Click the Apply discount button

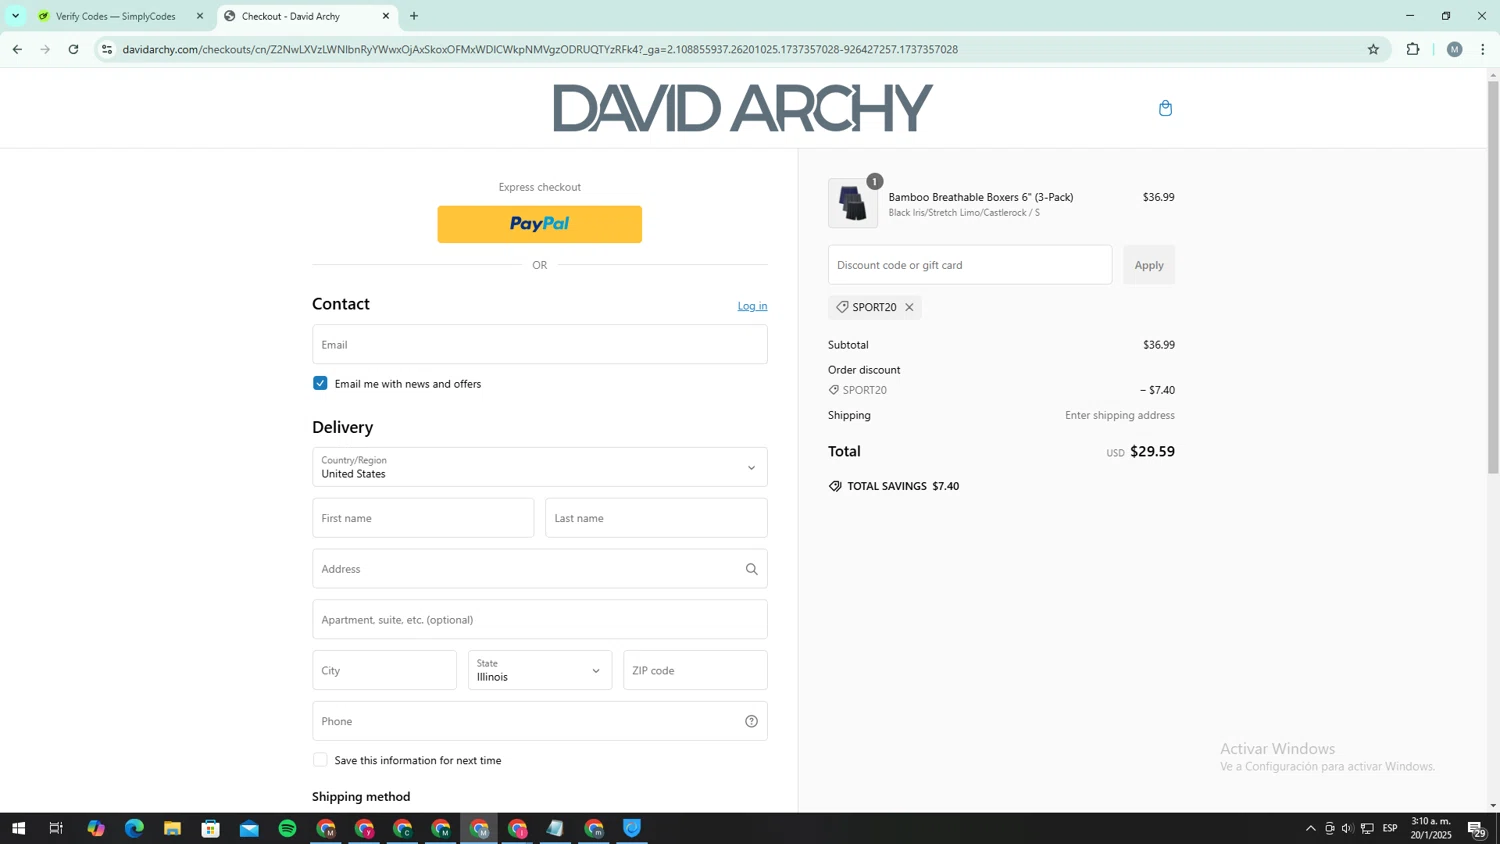1149,265
